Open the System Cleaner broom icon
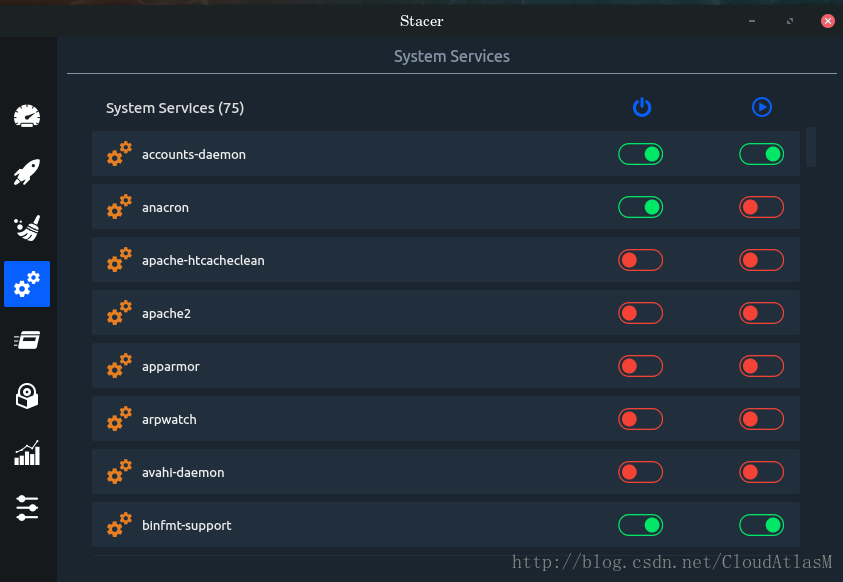The height and width of the screenshot is (582, 843). 27,228
